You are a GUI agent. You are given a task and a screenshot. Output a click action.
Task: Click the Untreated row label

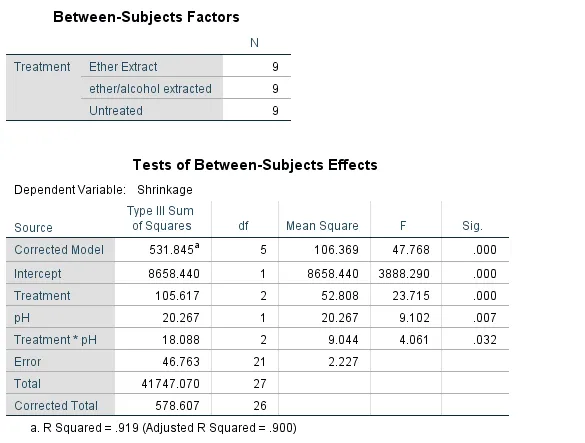click(x=116, y=111)
